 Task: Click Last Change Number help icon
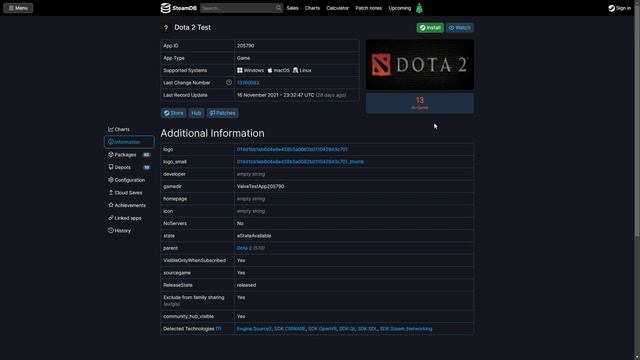click(x=229, y=82)
